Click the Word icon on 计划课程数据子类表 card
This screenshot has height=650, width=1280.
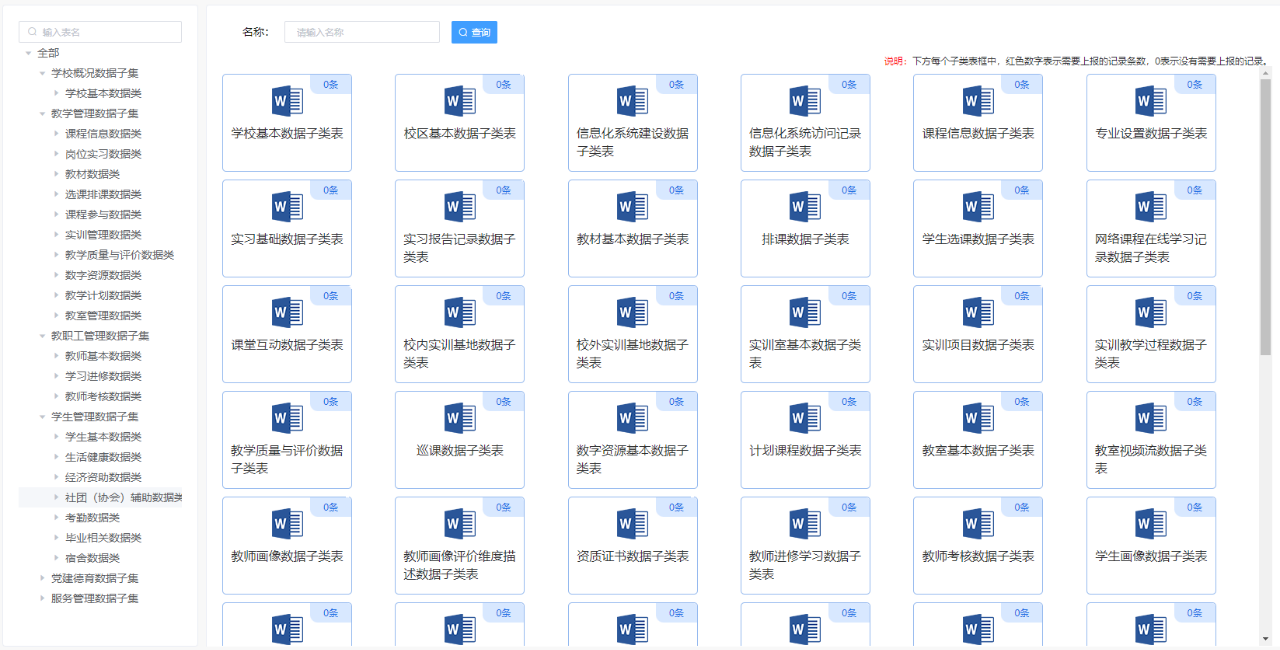(805, 418)
